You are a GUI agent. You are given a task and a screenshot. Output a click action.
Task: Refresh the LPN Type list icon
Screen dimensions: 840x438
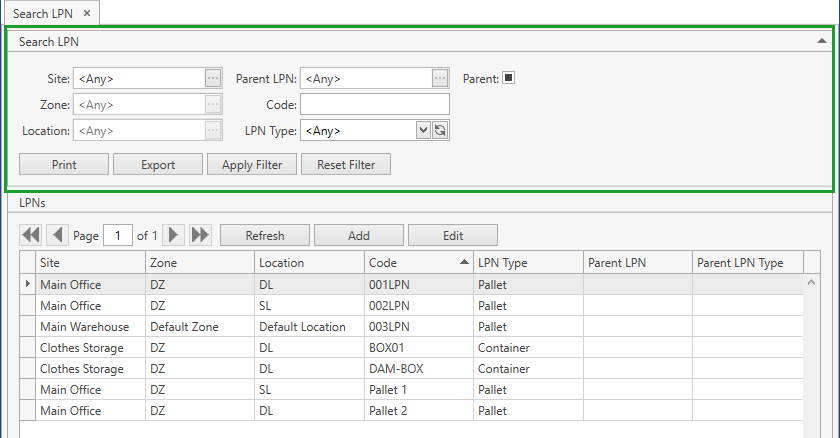point(440,130)
